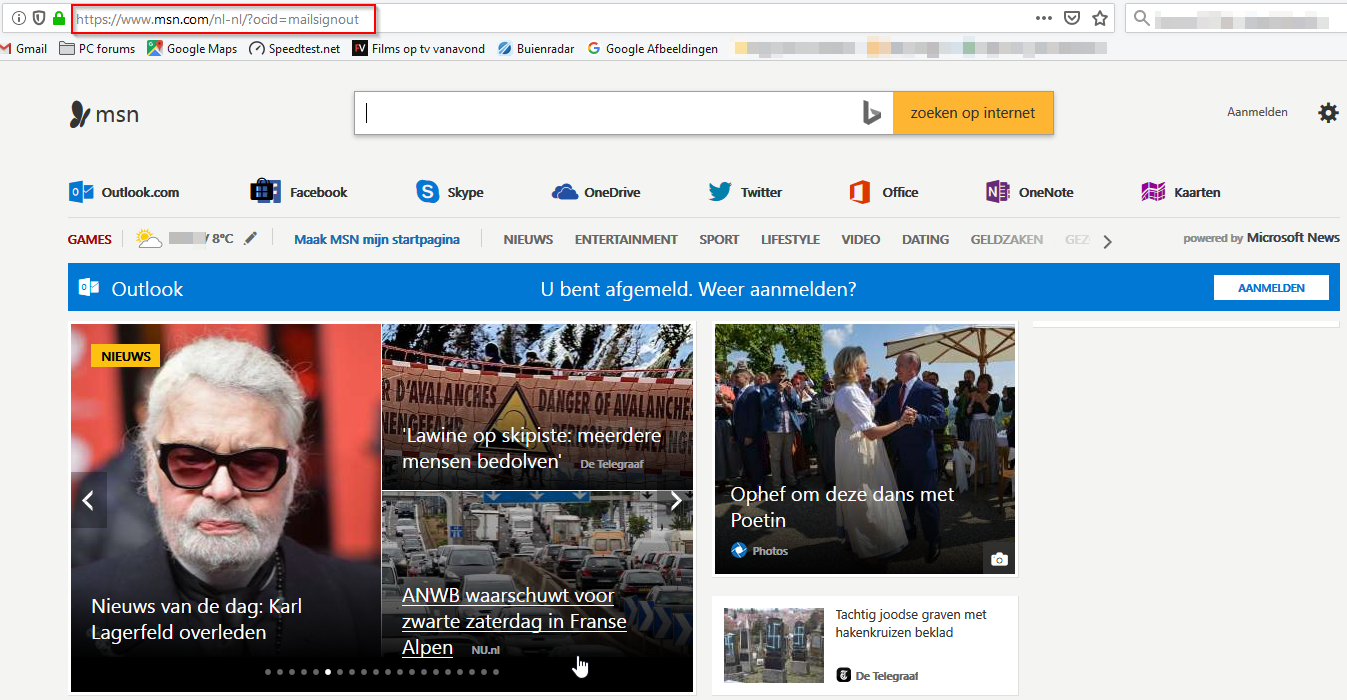The width and height of the screenshot is (1347, 700).
Task: Show next slide in news carousel
Action: point(676,501)
